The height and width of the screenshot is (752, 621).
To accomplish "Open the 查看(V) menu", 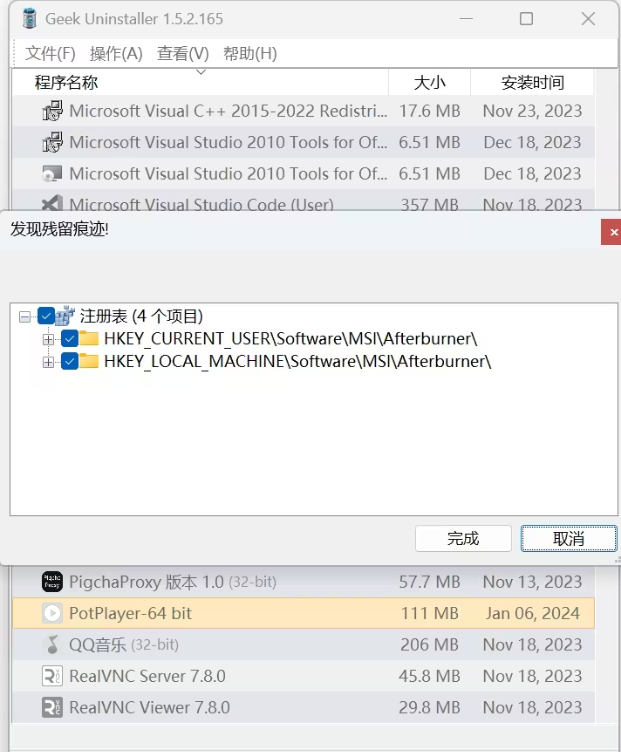I will 183,53.
